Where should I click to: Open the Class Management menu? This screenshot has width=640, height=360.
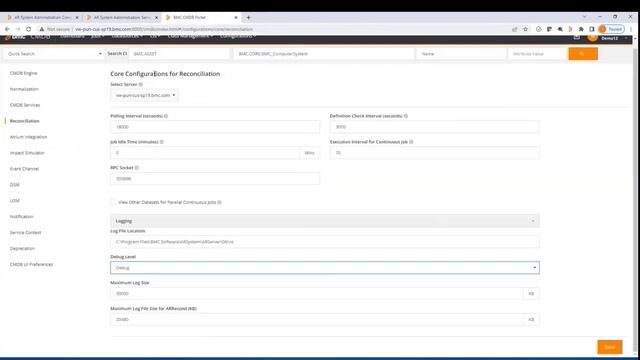click(190, 36)
